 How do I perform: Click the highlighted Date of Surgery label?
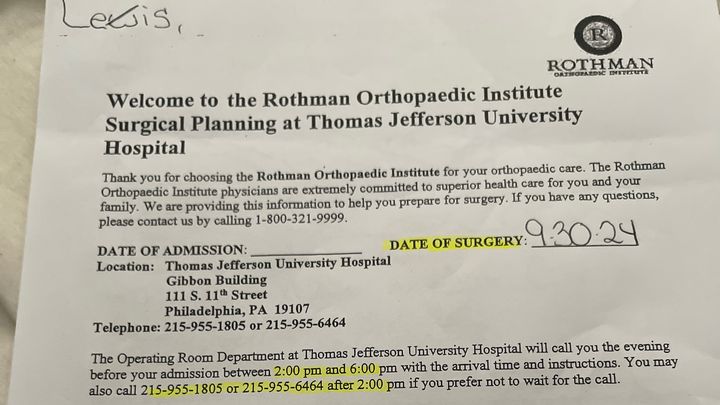456,243
